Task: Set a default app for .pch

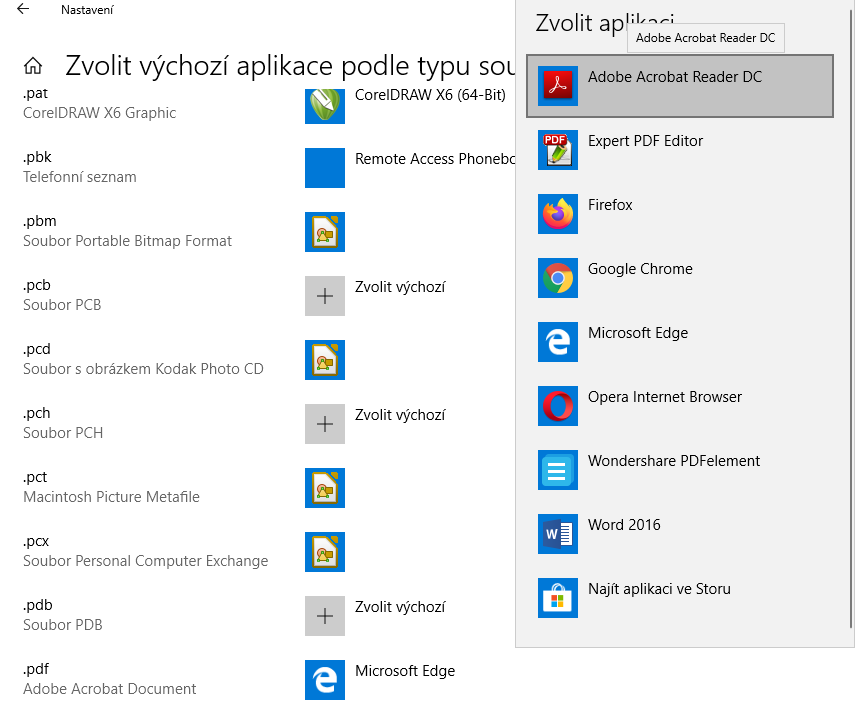Action: click(x=377, y=424)
